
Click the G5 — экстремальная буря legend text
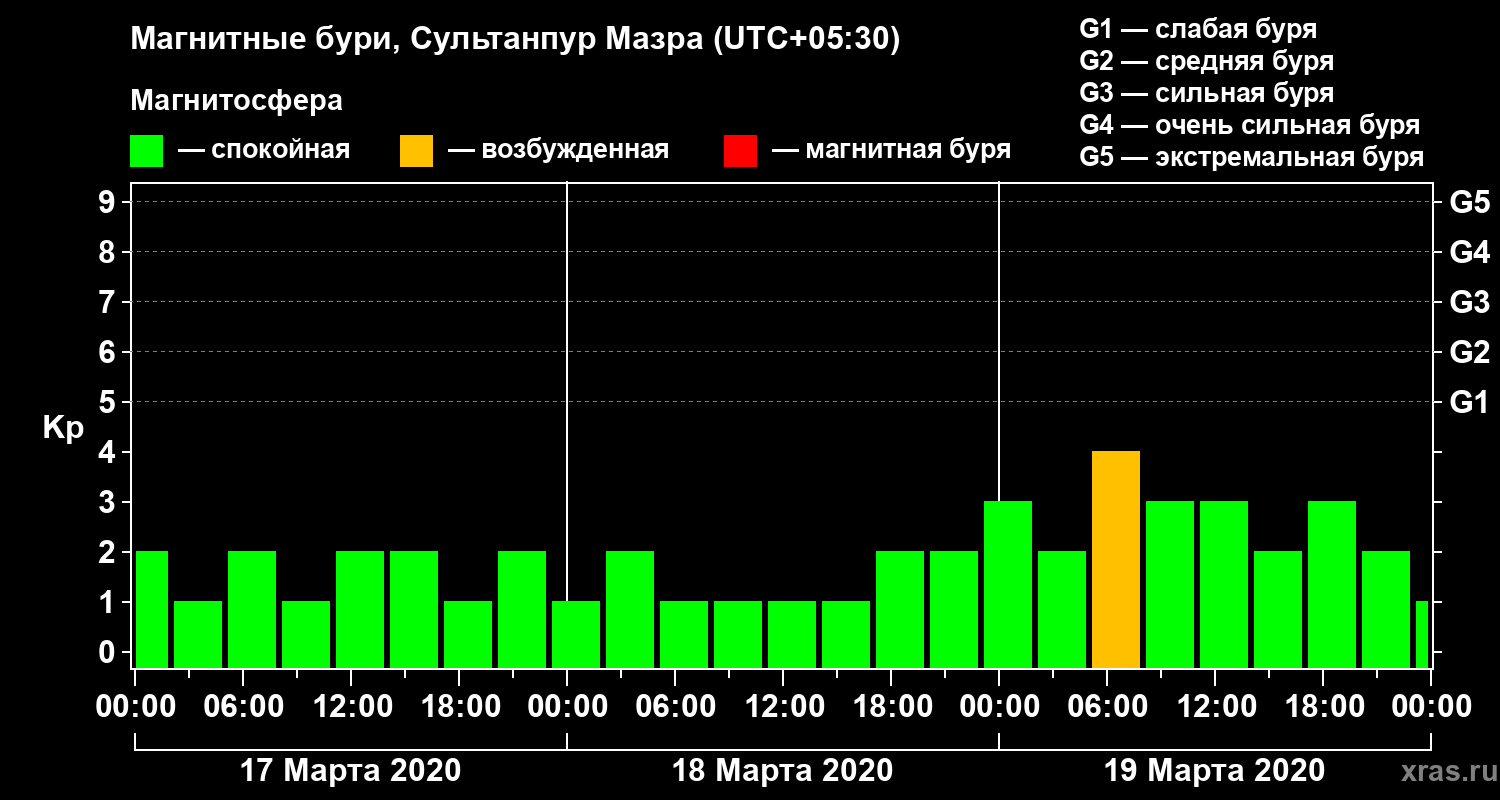[x=1252, y=157]
